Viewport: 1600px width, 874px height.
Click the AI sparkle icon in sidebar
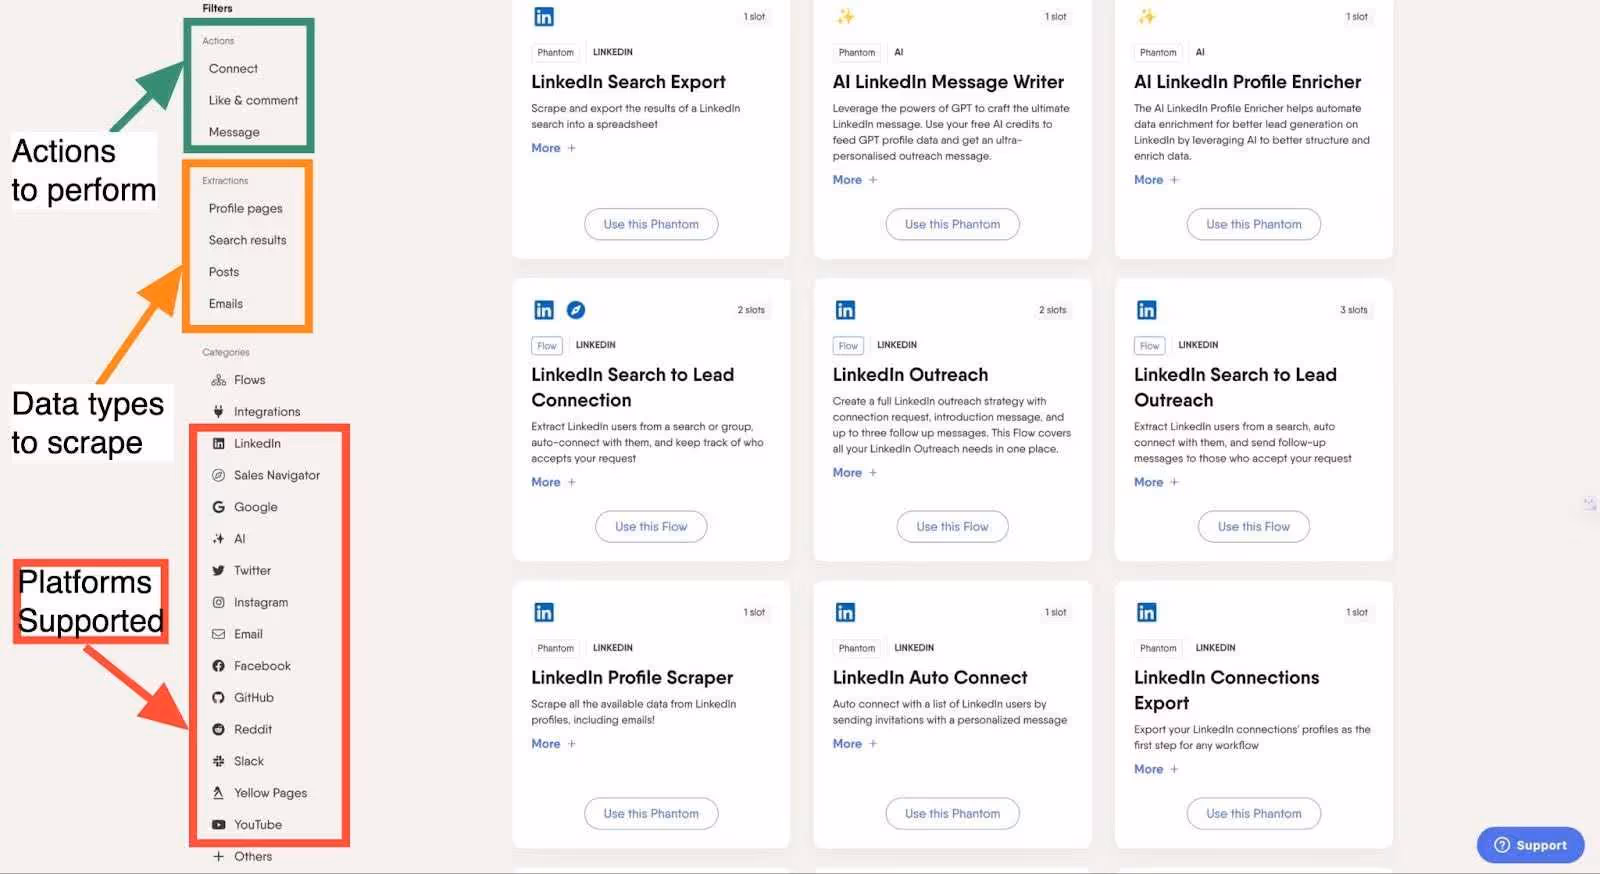(218, 539)
